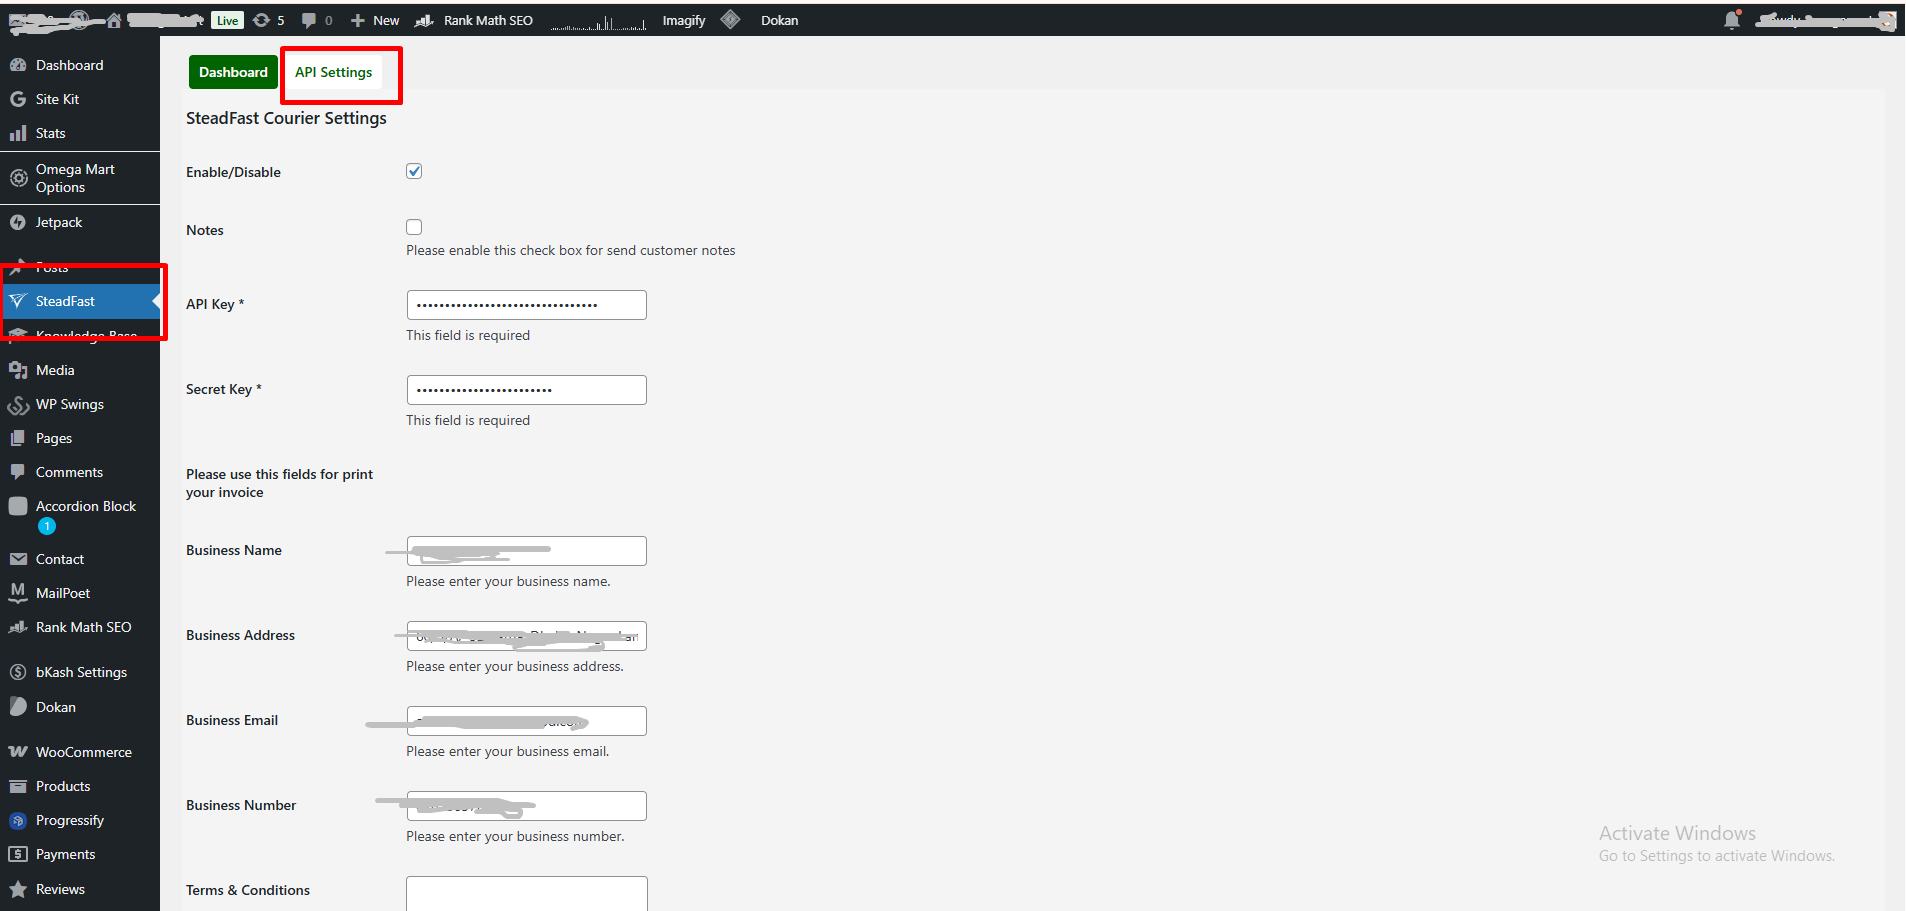Open Site Kit via its Google icon
The width and height of the screenshot is (1906, 911).
coord(18,99)
